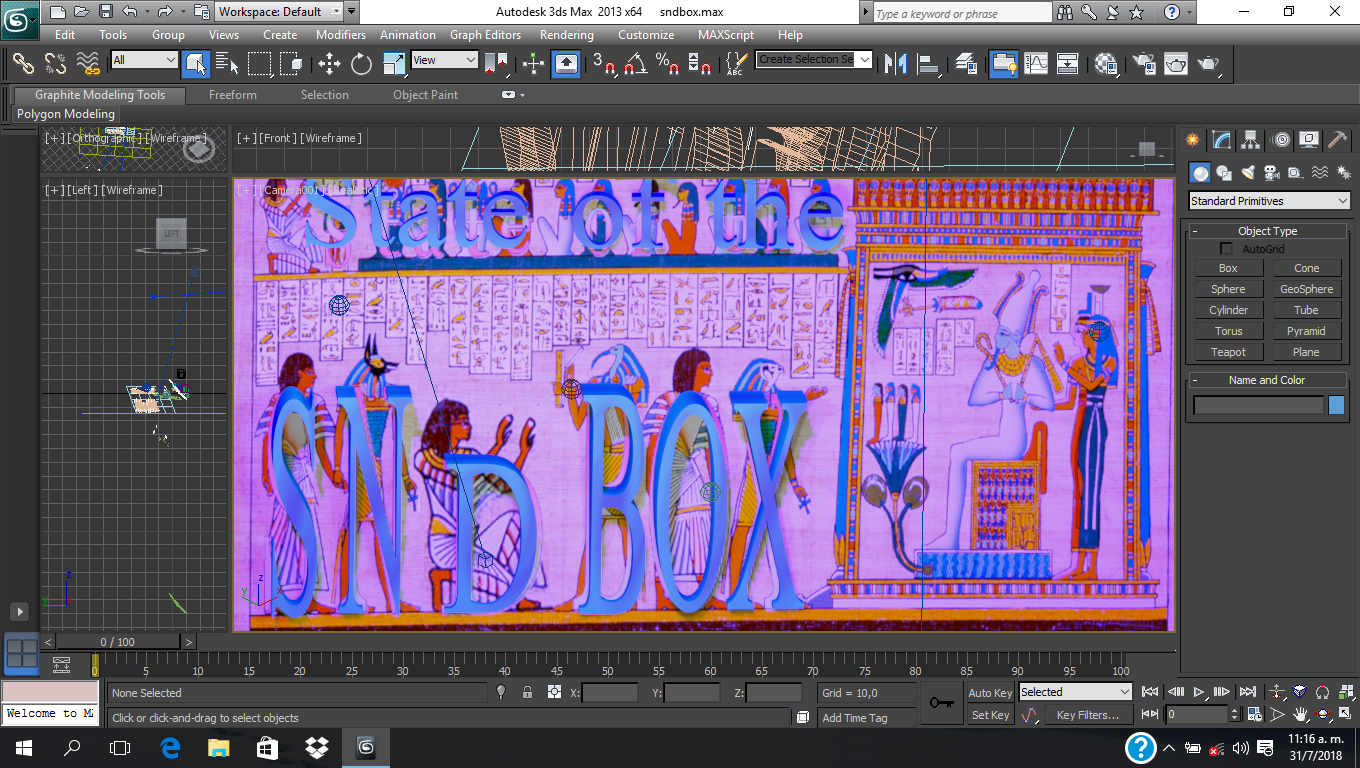Create a Teapot primitive via its button
The height and width of the screenshot is (768, 1360).
1228,352
